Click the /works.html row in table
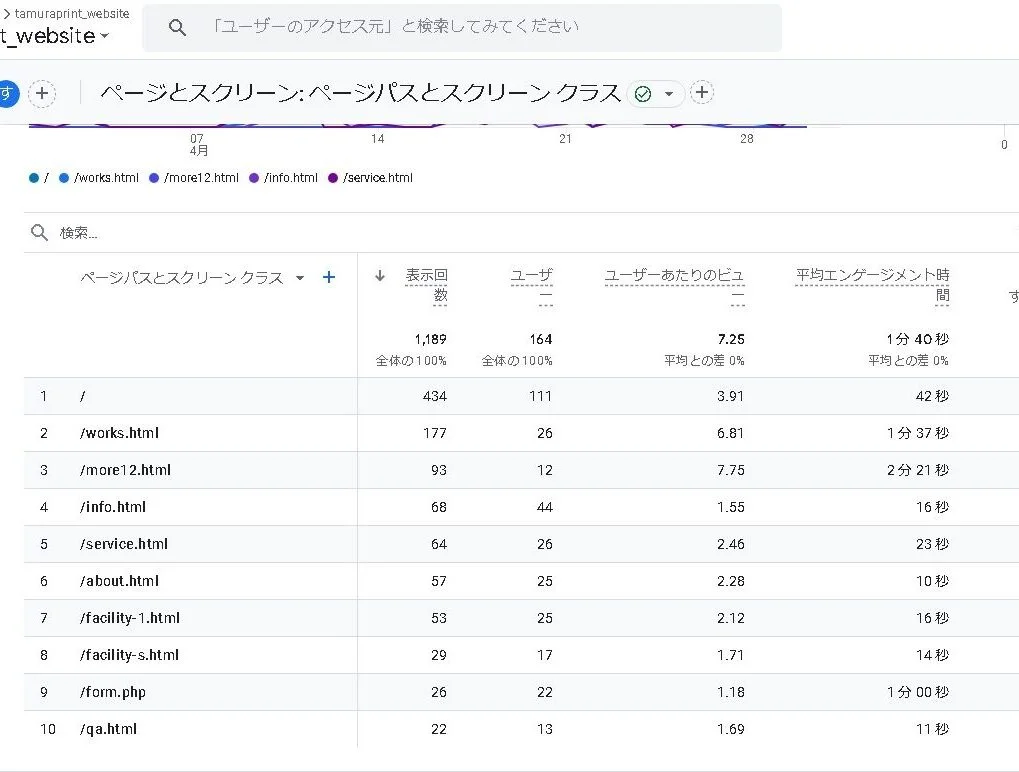This screenshot has width=1019, height=772. [x=119, y=433]
